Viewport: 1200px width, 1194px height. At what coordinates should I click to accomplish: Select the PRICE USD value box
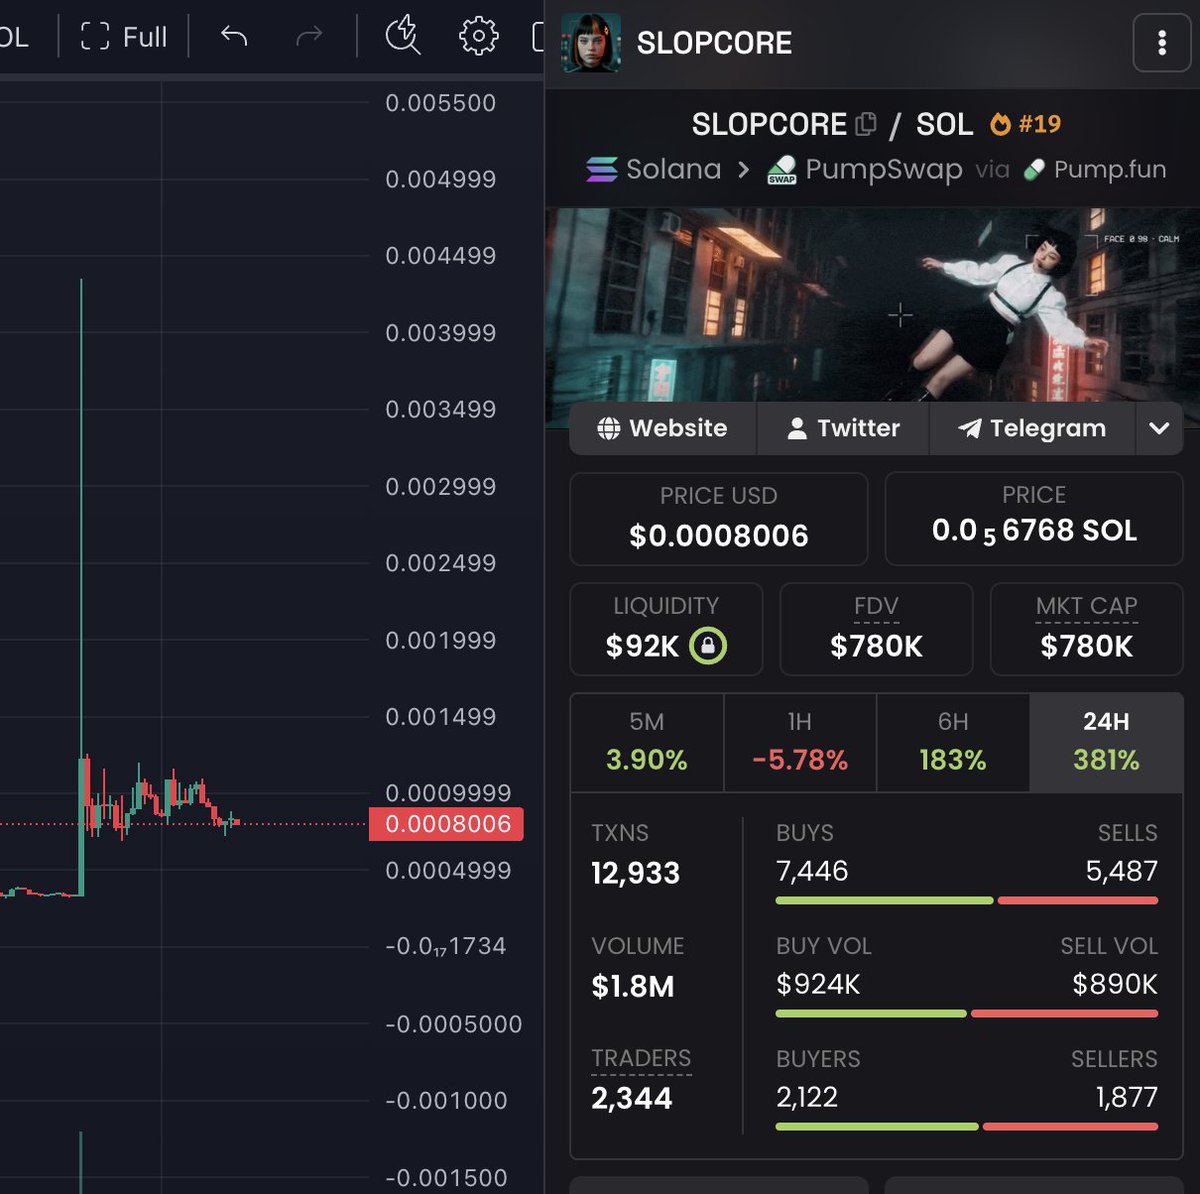click(718, 519)
